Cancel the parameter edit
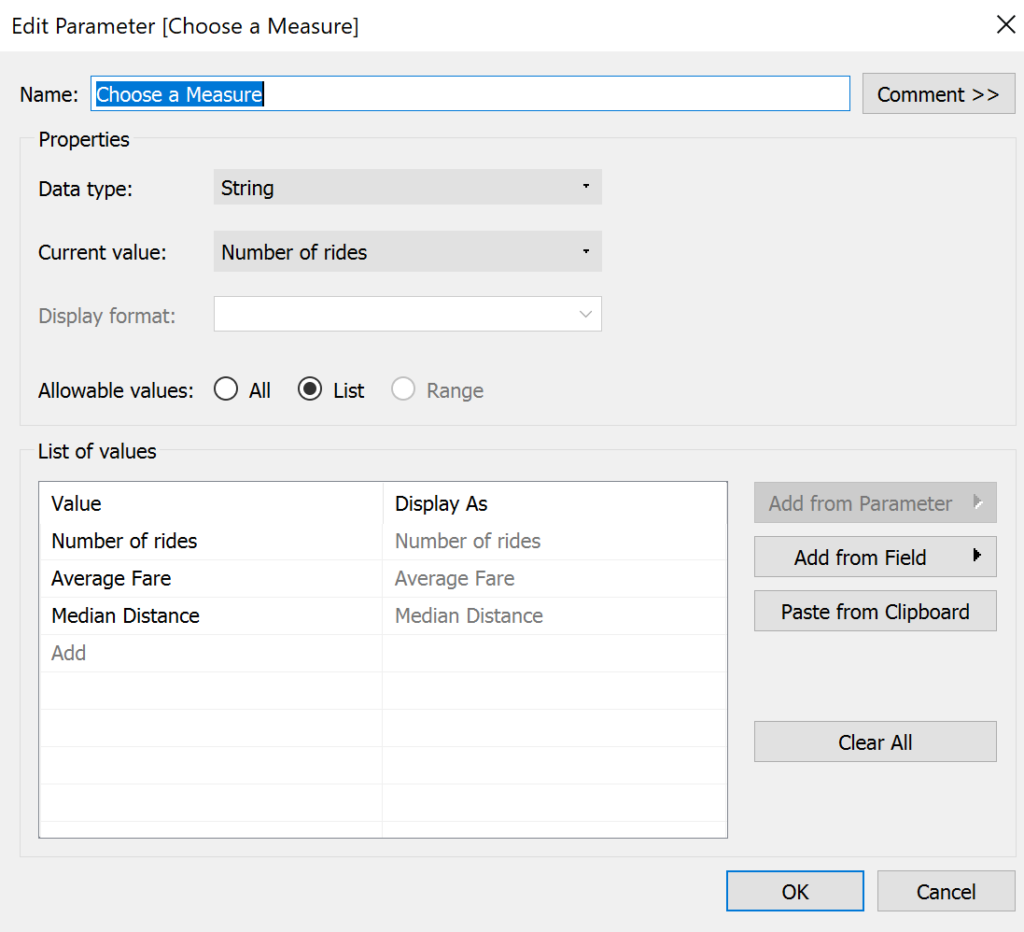The height and width of the screenshot is (932, 1024). 946,891
